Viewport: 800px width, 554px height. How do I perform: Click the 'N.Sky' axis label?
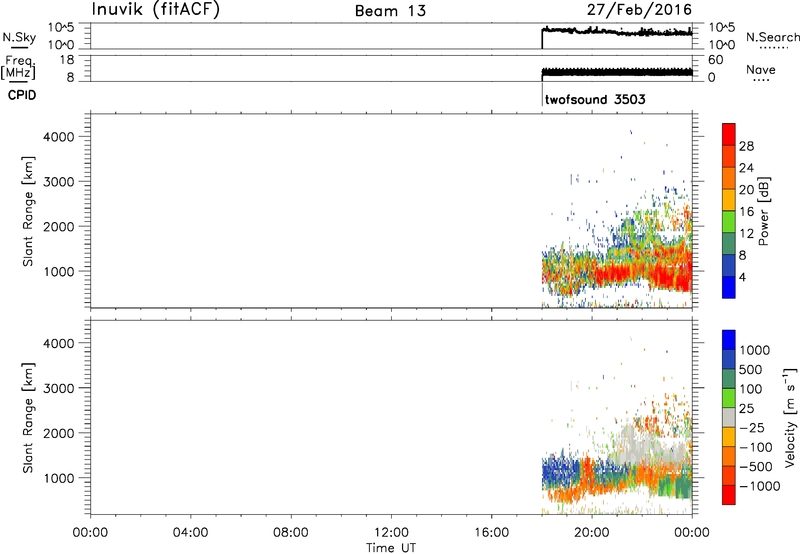(x=19, y=37)
